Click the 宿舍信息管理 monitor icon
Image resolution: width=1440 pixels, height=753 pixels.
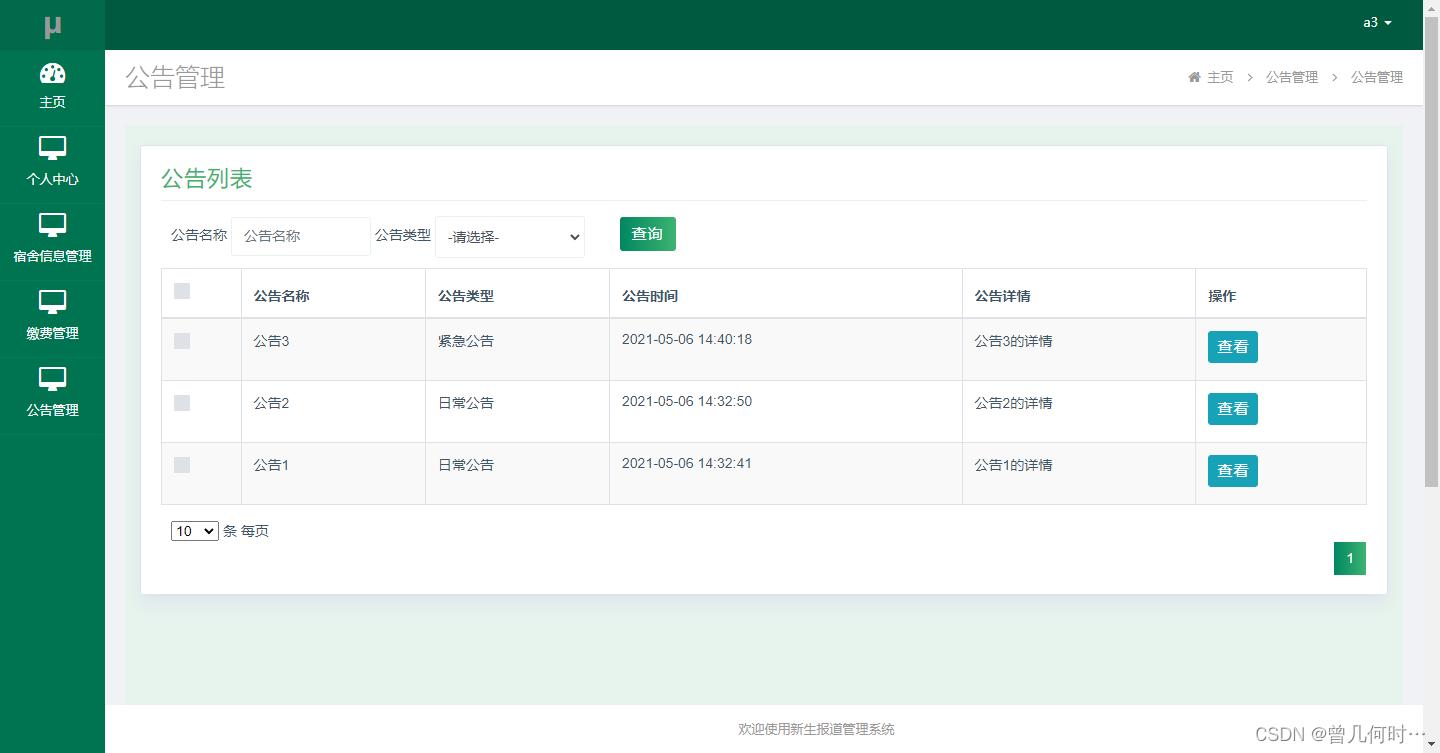[52, 226]
